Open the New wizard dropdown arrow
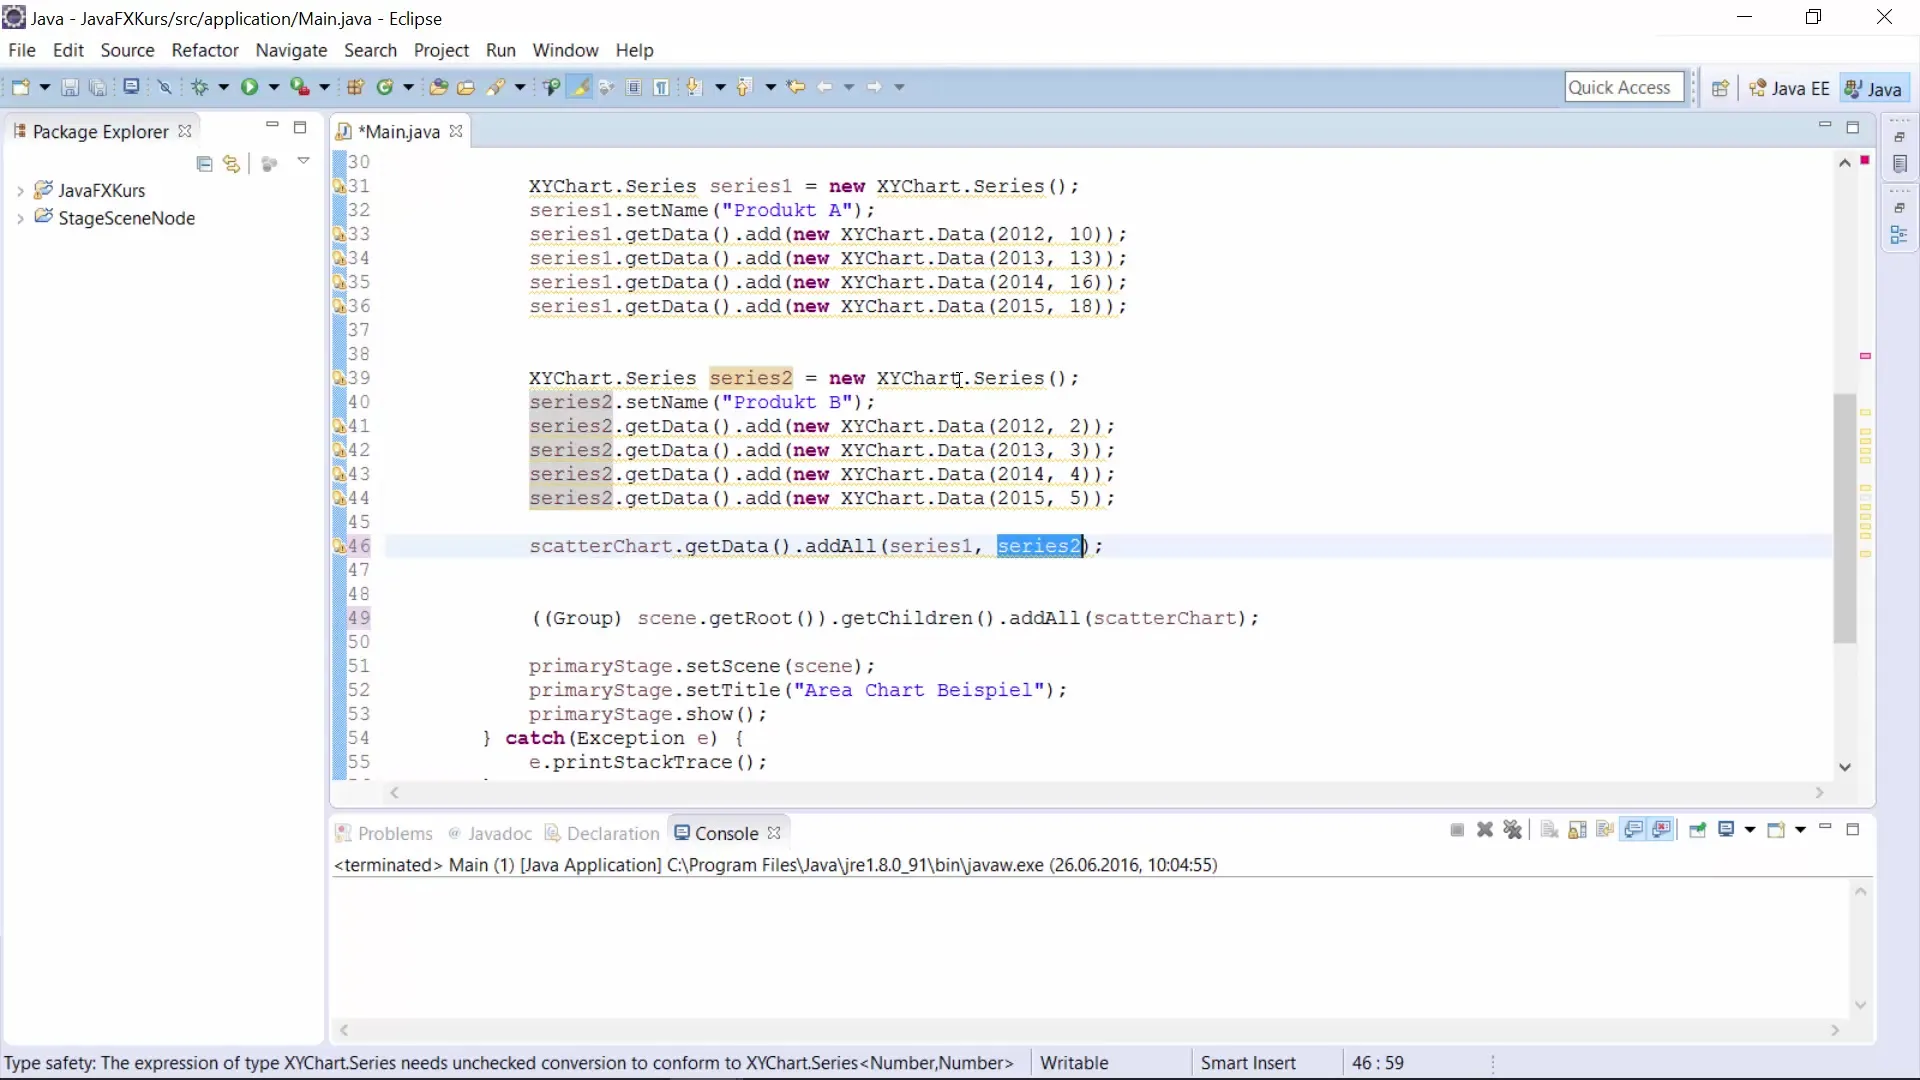 pos(44,87)
